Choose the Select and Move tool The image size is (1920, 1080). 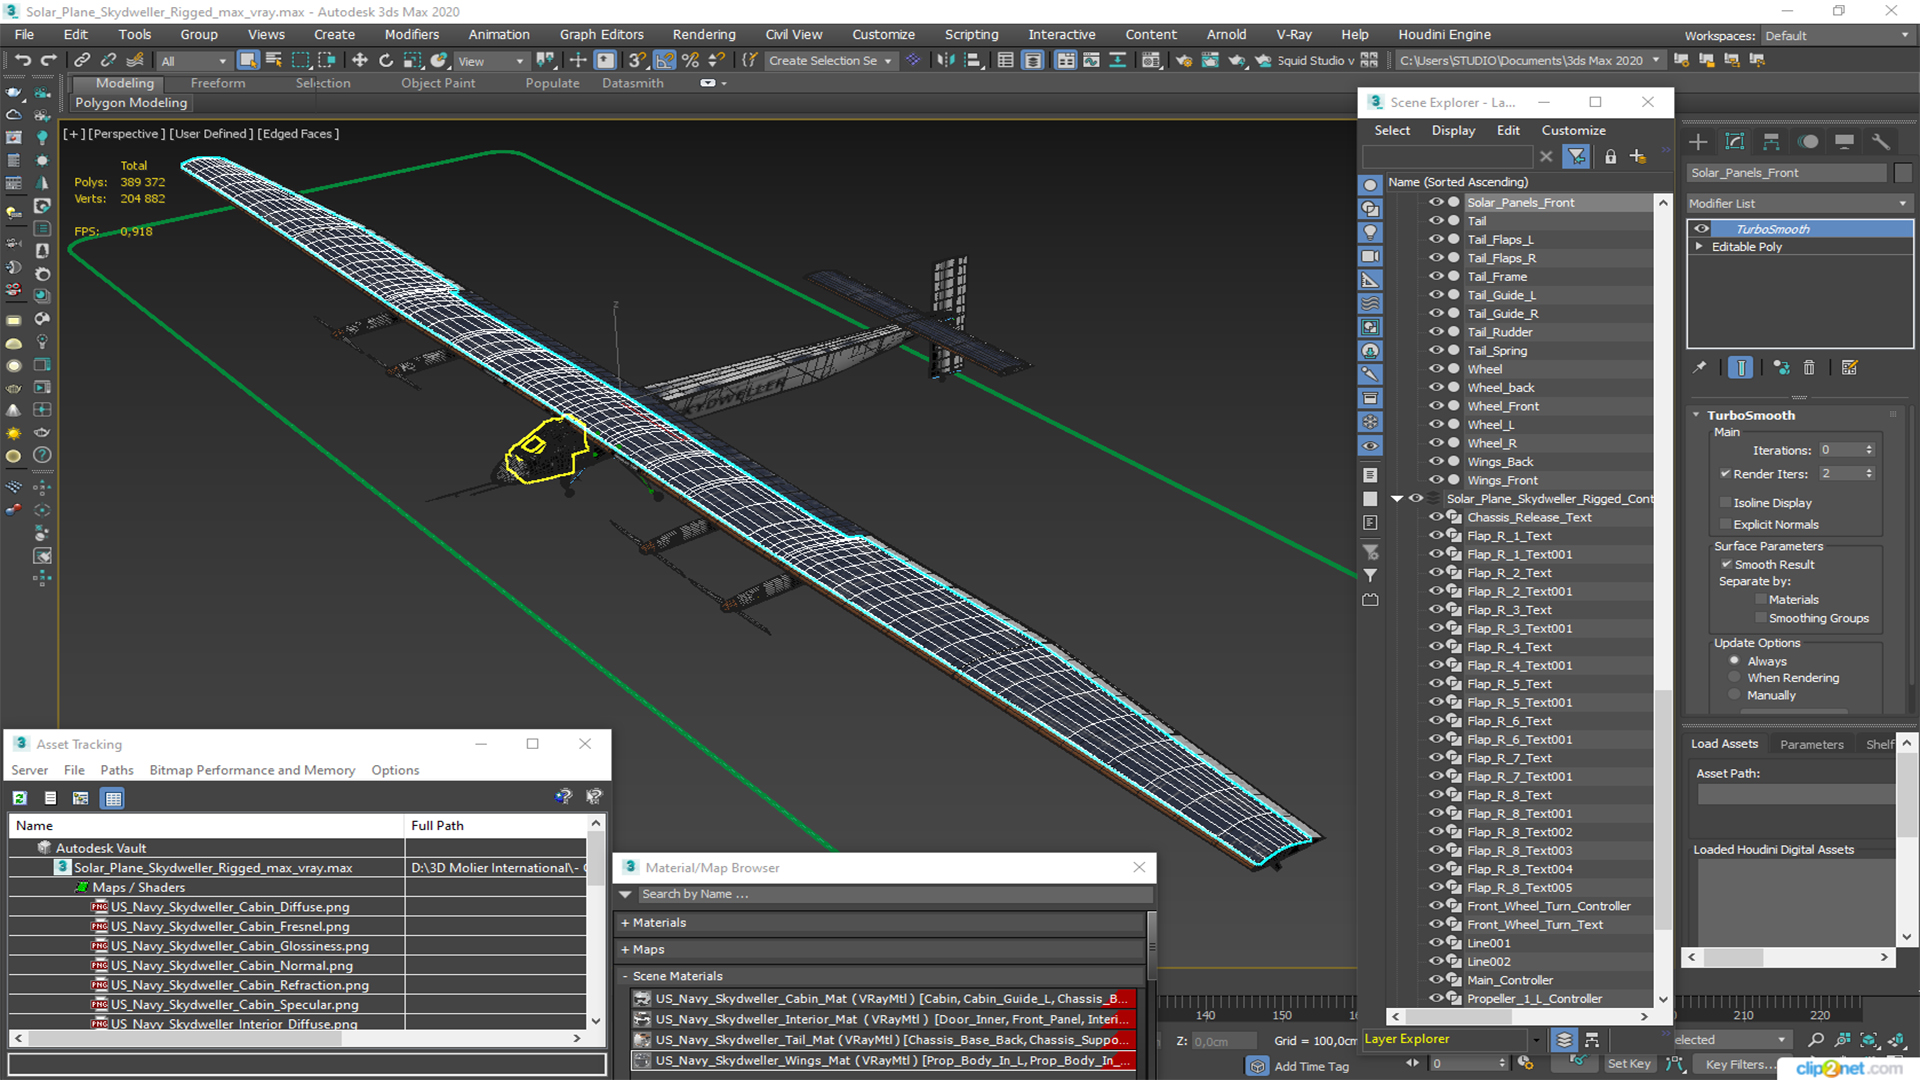tap(360, 61)
